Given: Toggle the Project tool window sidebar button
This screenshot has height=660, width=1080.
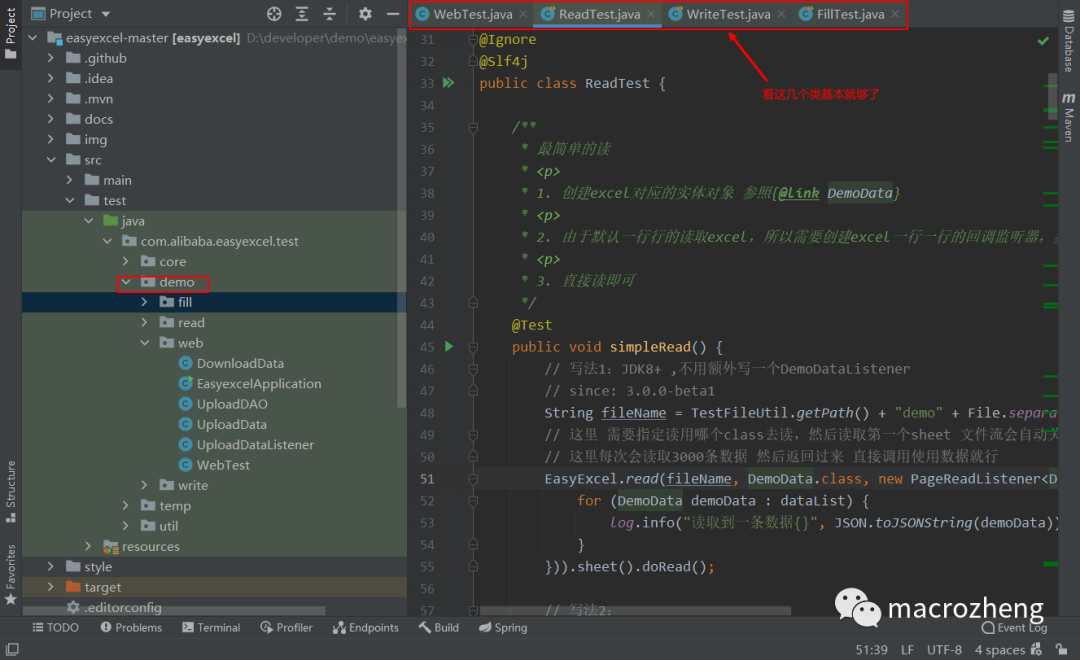Looking at the screenshot, I should tap(10, 33).
